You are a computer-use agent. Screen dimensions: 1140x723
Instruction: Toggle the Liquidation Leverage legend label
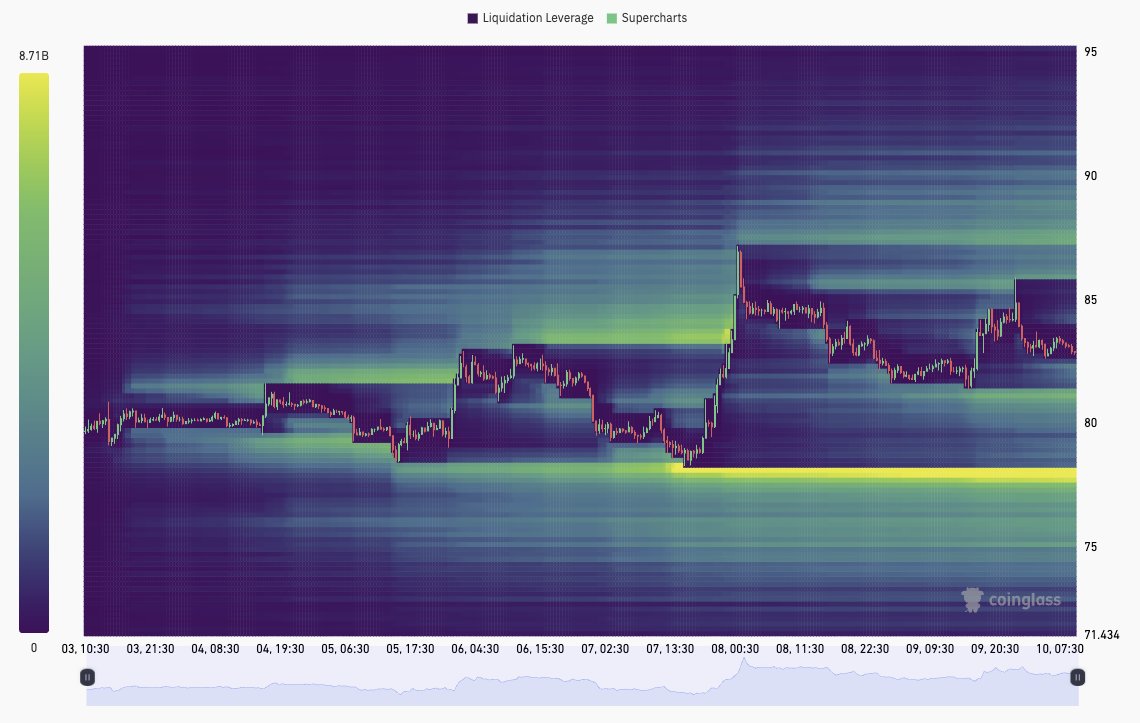point(538,18)
